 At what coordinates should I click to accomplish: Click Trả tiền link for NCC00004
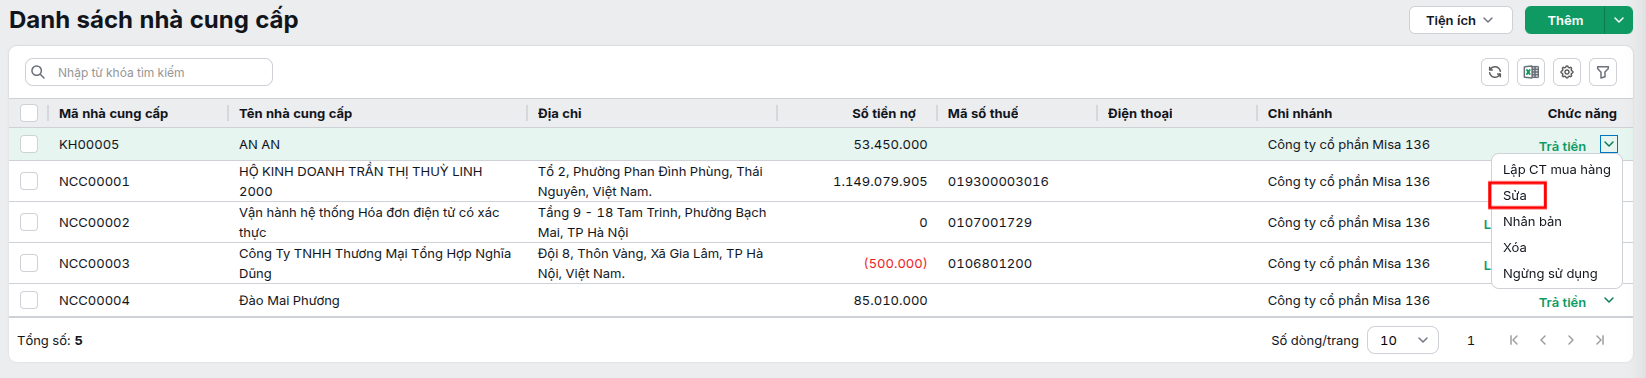(x=1562, y=302)
